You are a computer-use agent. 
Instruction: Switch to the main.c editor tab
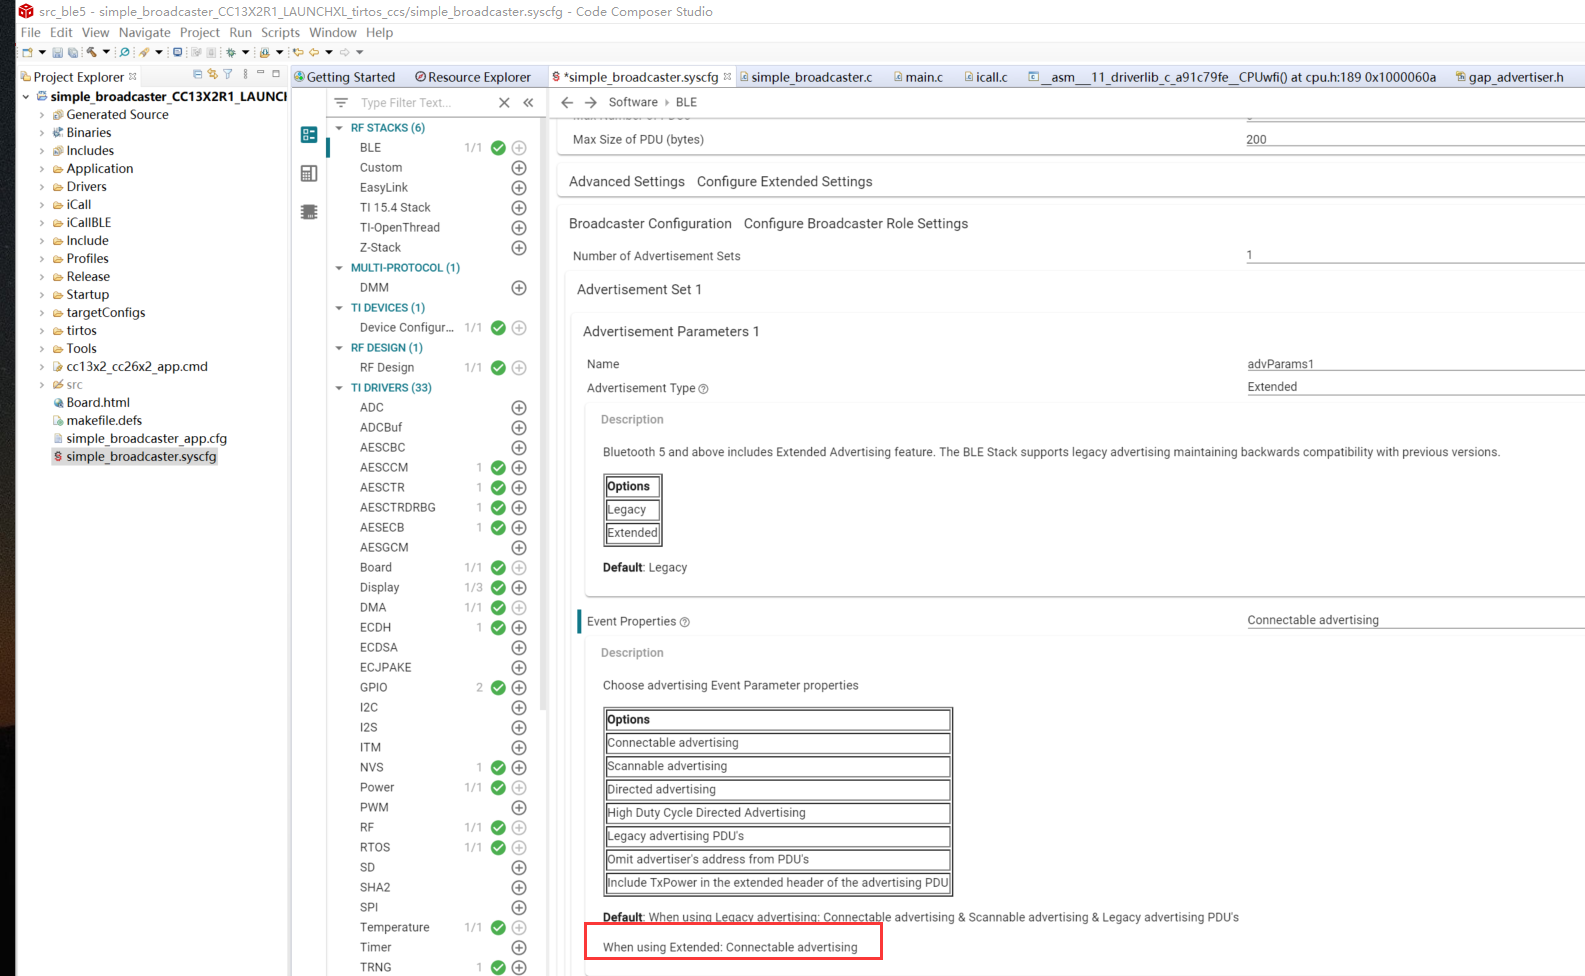[x=918, y=77]
